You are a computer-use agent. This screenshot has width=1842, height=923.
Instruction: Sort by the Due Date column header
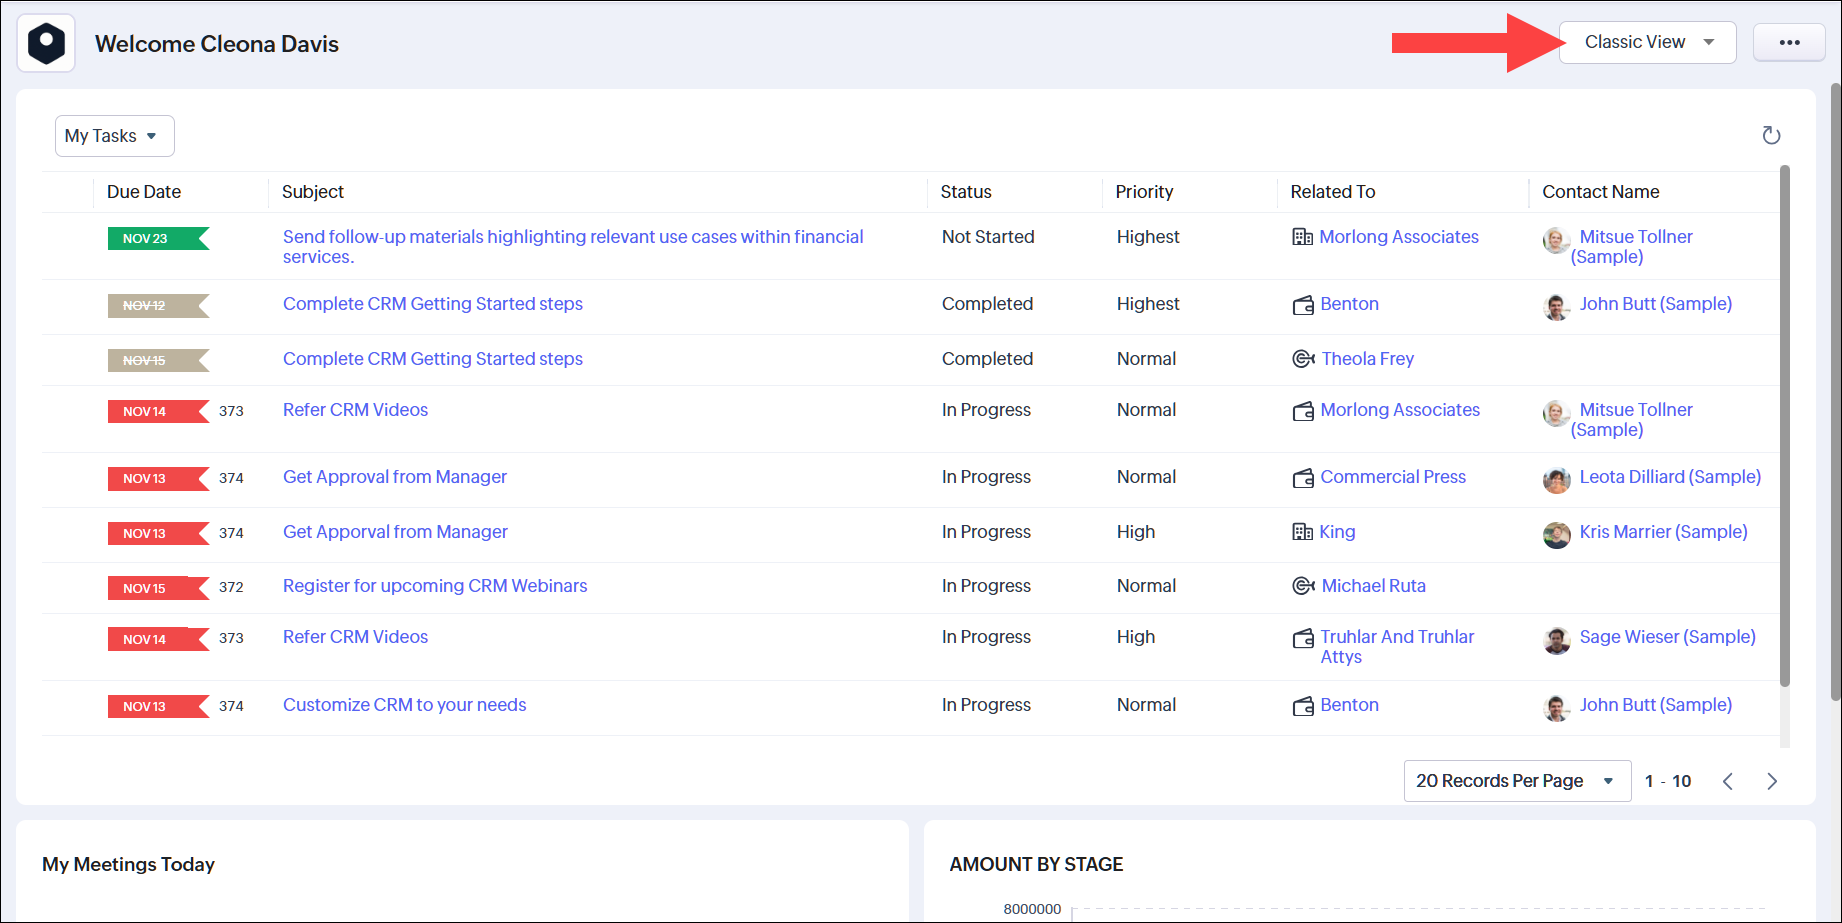144,192
